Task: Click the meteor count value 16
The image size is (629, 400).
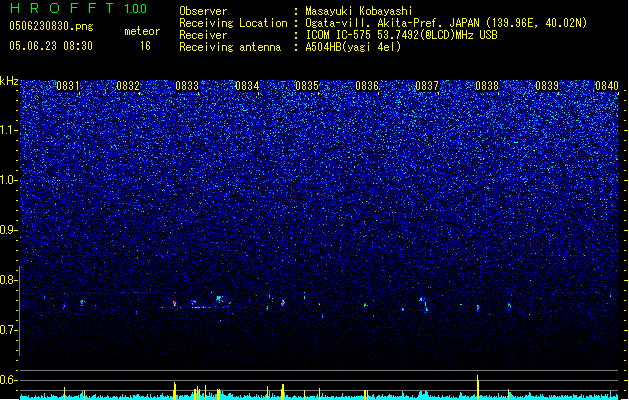Action: [x=145, y=46]
